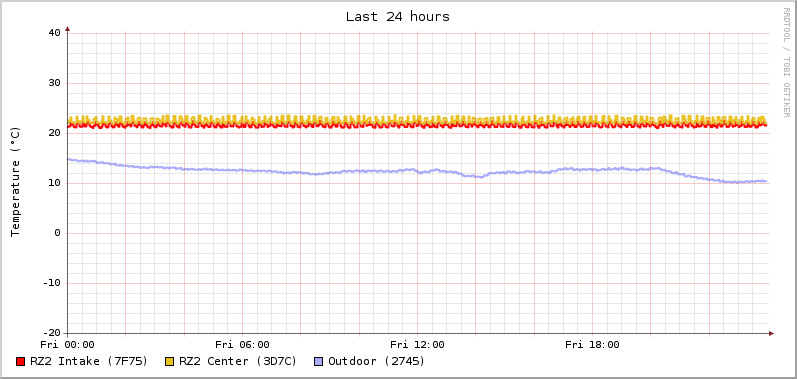
Task: Click the 'RZ2 Intake (7F75)' legend label
Action: coord(89,361)
